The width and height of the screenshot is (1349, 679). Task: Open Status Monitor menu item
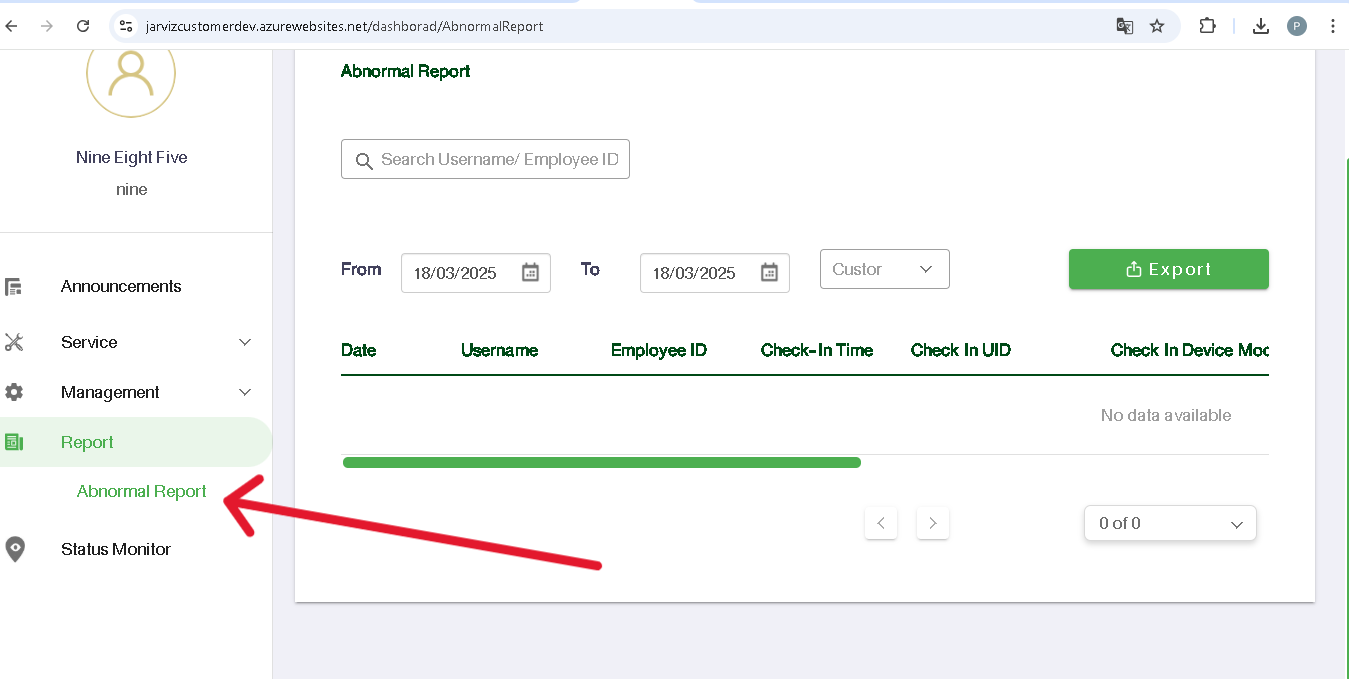(x=116, y=549)
